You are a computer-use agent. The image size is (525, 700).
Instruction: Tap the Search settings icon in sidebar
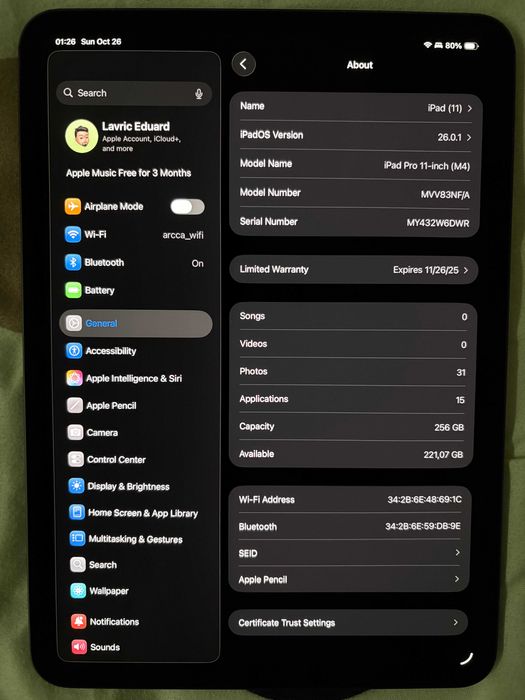click(x=78, y=565)
